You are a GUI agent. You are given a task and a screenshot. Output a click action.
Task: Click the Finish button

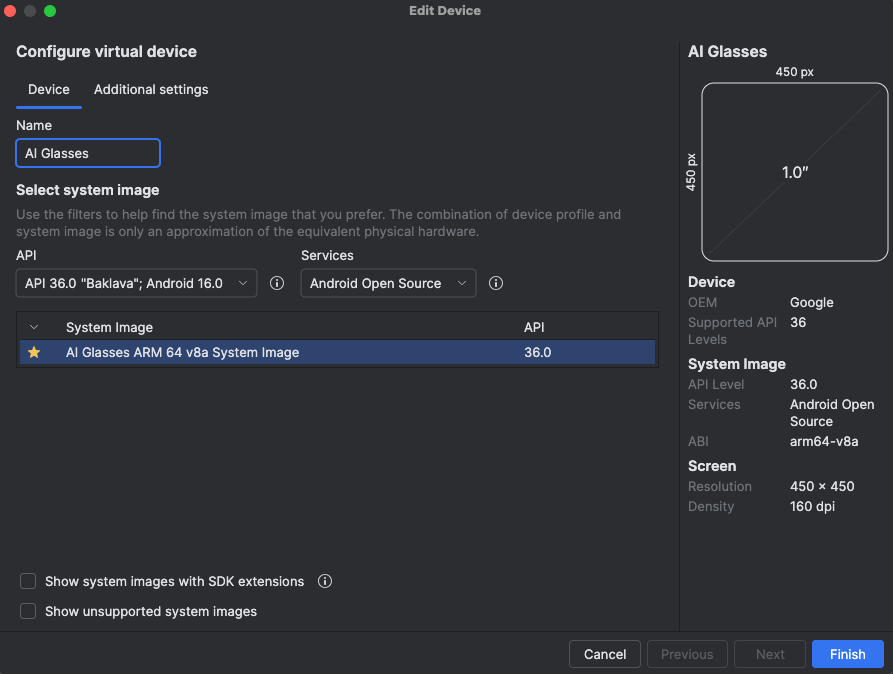[847, 653]
